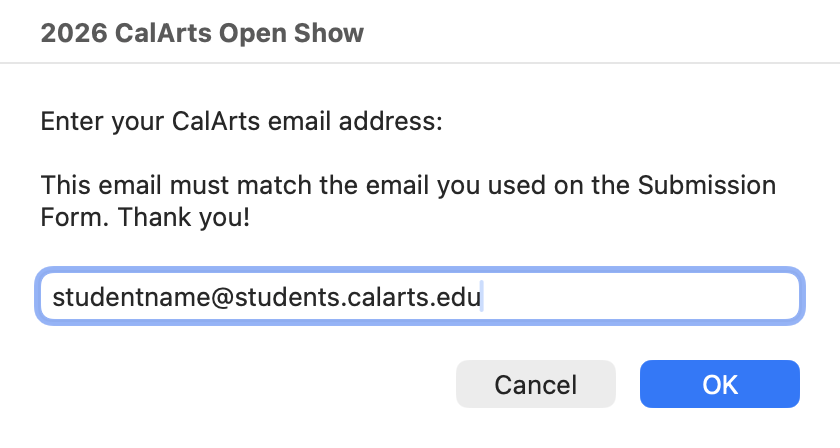Click the "2026 CalArts Open Show" dialog title

click(202, 34)
